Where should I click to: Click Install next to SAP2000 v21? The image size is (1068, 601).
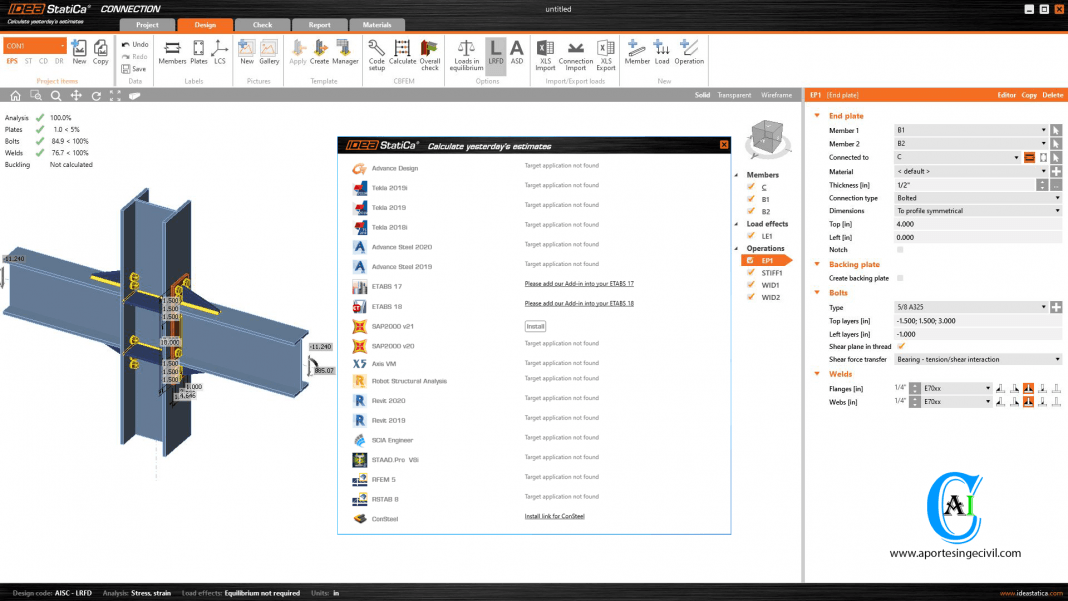[535, 326]
